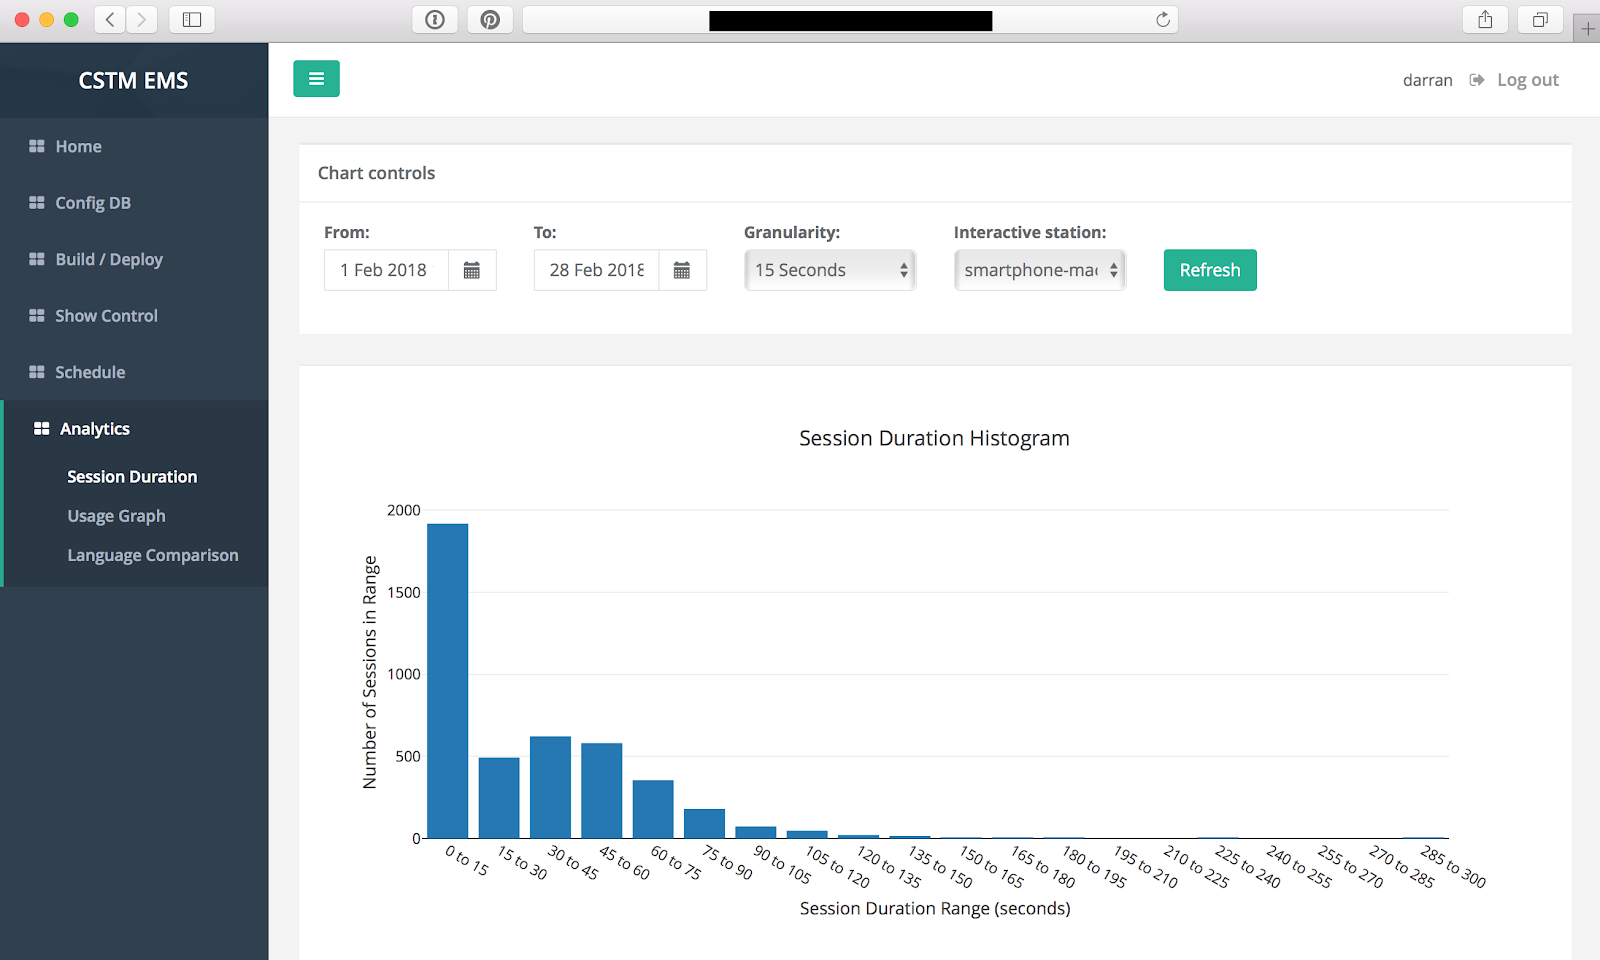The width and height of the screenshot is (1600, 960).
Task: Click the tallest bar for 0 to 15
Action: click(447, 680)
